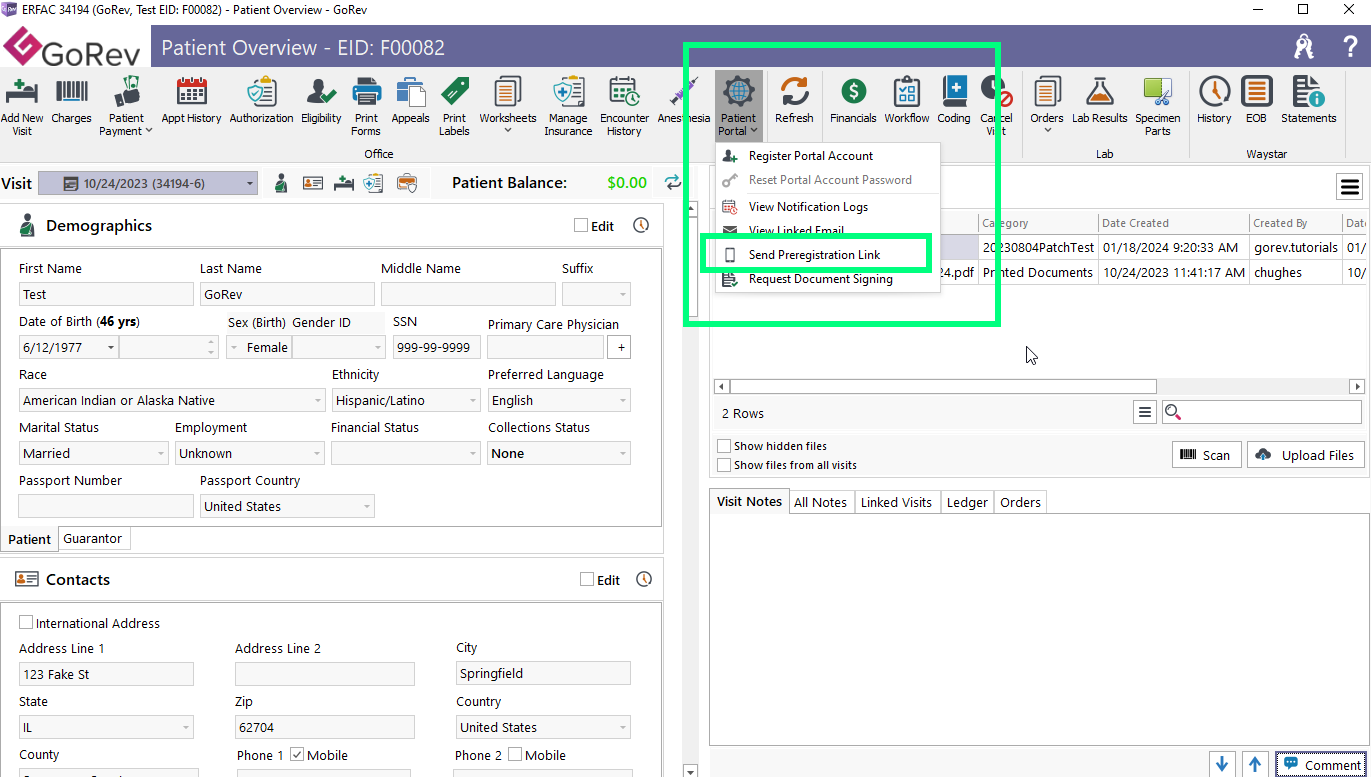This screenshot has width=1371, height=777.
Task: Choose Register Portal Account
Action: (827, 156)
